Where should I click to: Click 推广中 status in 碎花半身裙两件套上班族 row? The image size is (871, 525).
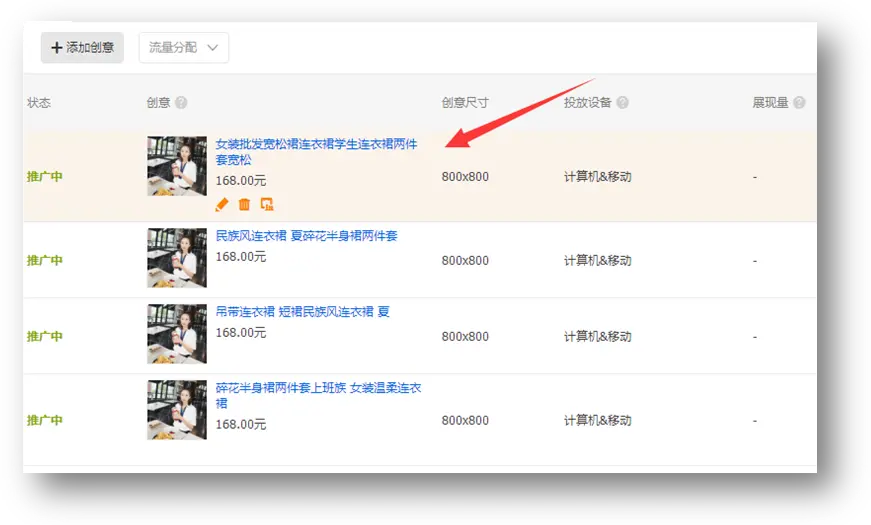44,421
